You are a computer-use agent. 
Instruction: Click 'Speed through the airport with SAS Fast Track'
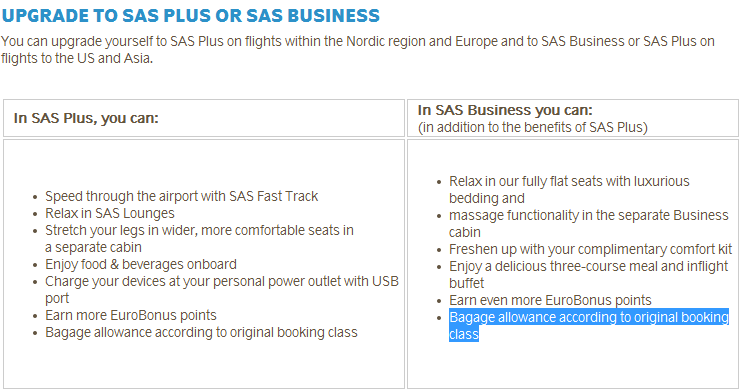[182, 196]
